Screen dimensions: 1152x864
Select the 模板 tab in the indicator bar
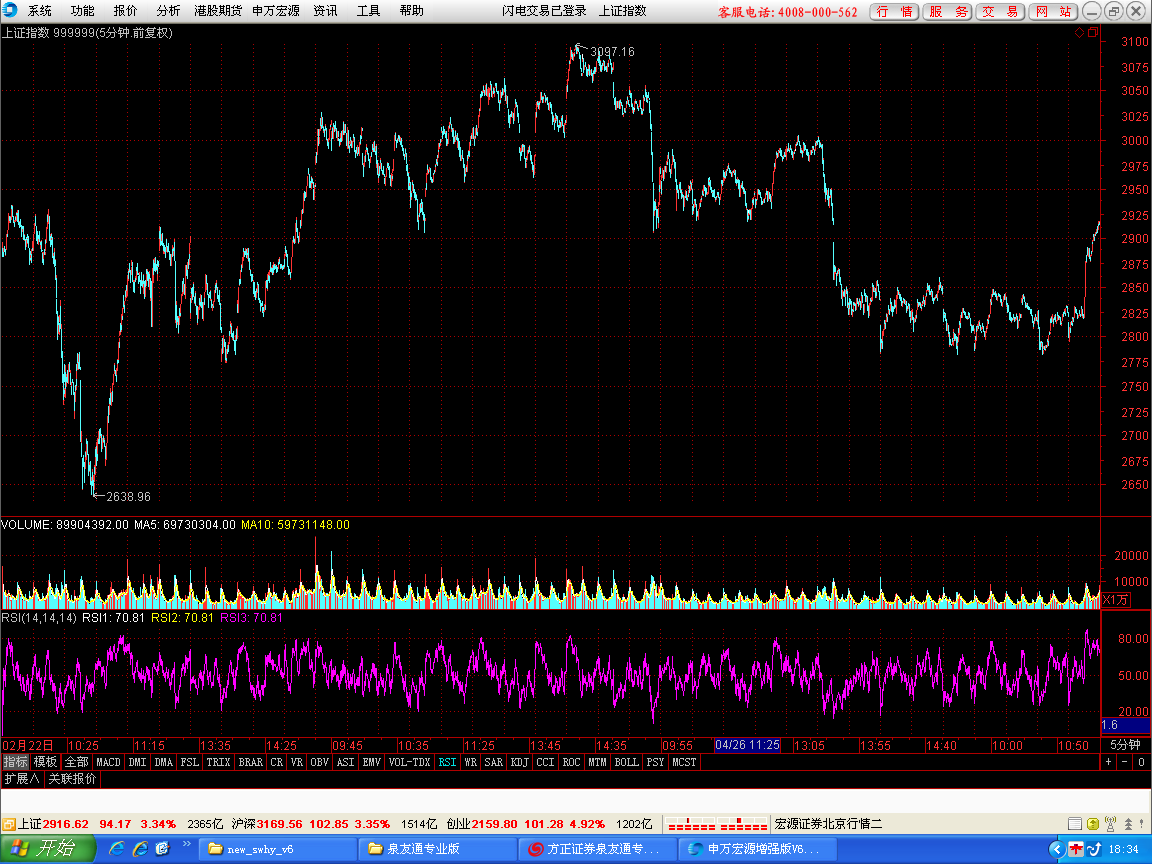(46, 762)
